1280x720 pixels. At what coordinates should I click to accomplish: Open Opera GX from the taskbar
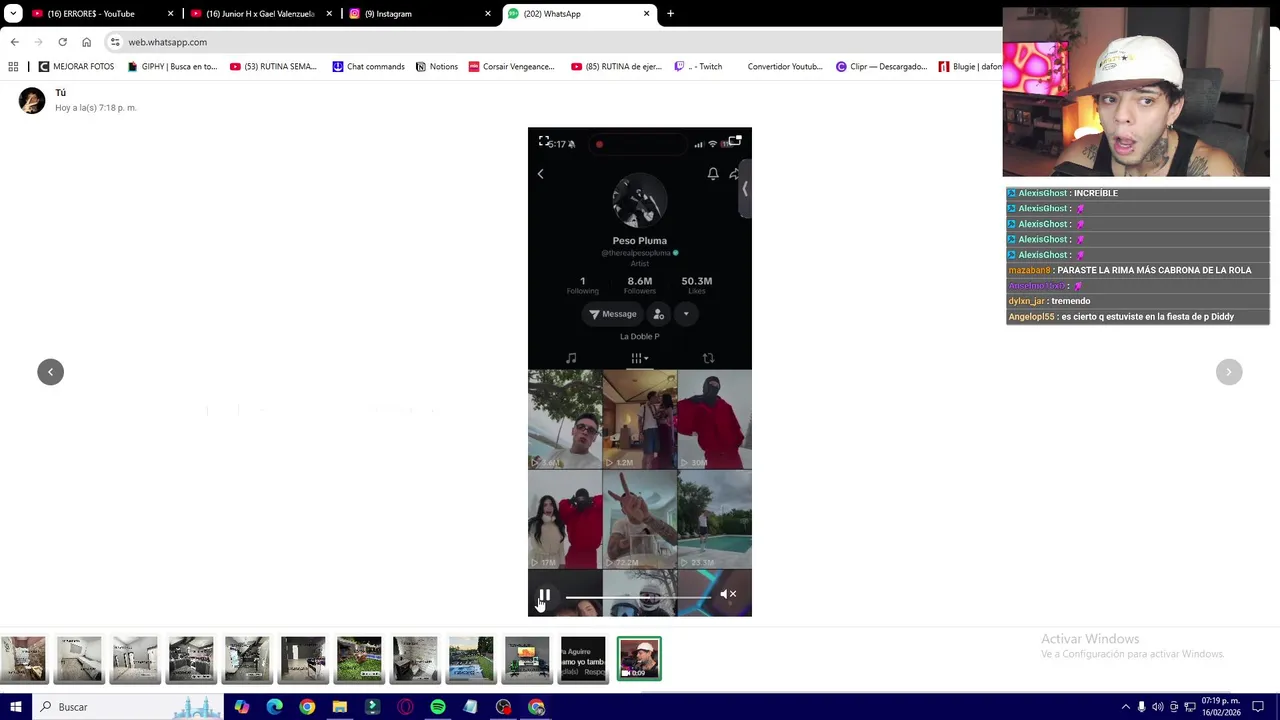[405, 707]
